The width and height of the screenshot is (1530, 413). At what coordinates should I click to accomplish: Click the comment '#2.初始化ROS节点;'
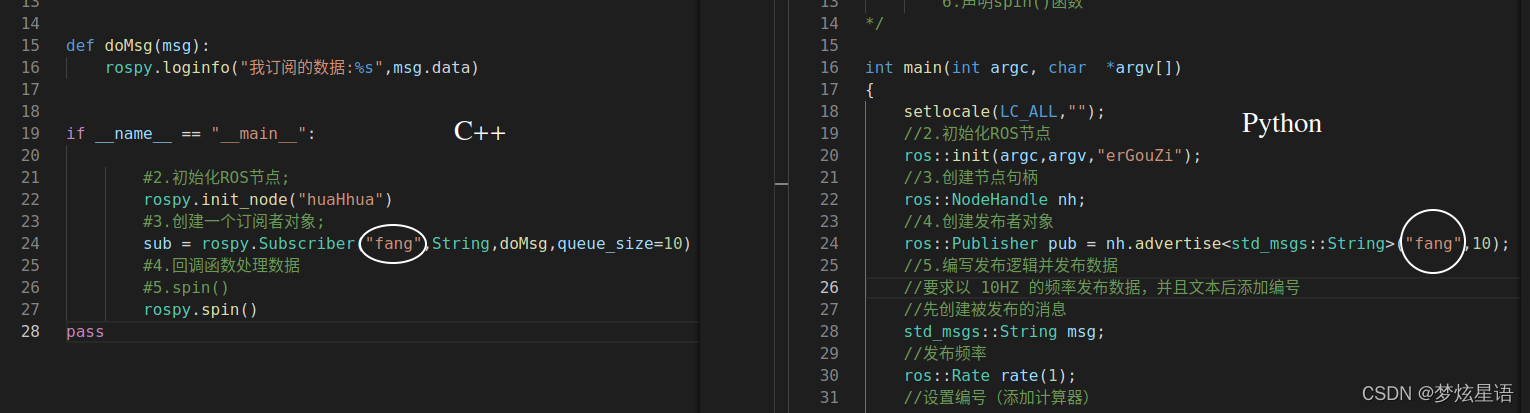coord(217,178)
